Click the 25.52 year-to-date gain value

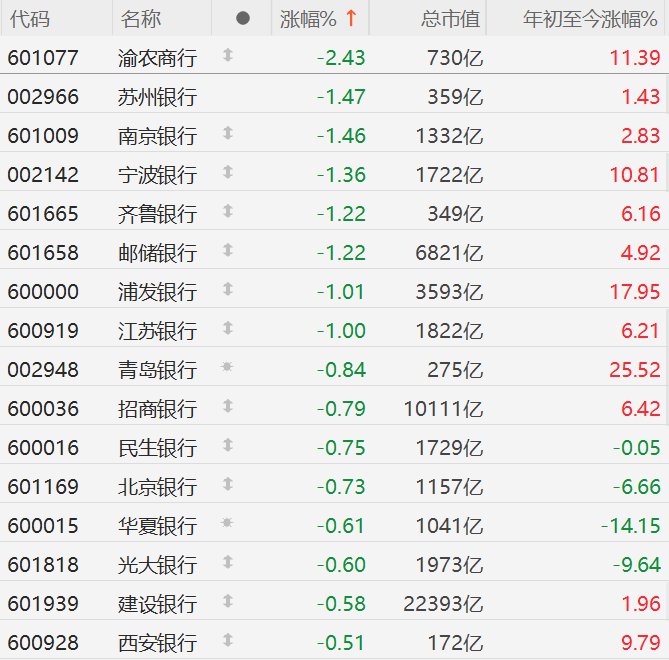coord(635,369)
